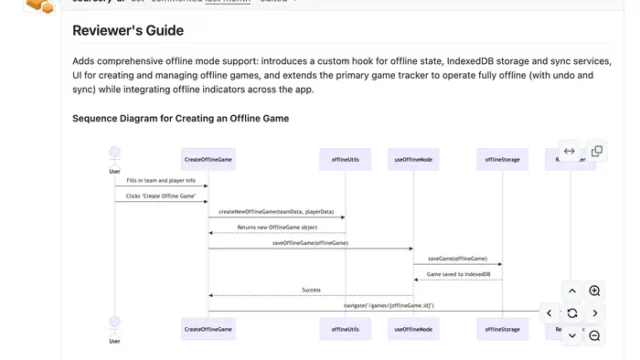Click "saveGame(offlineGame)" message label

pos(458,258)
